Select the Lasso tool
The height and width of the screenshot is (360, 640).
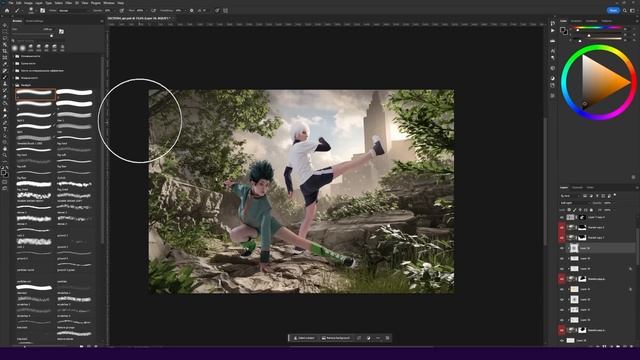[5, 38]
